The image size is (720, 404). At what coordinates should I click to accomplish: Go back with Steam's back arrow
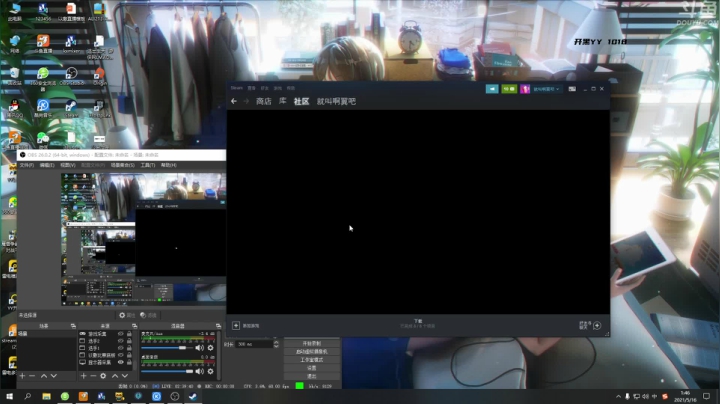click(x=234, y=101)
